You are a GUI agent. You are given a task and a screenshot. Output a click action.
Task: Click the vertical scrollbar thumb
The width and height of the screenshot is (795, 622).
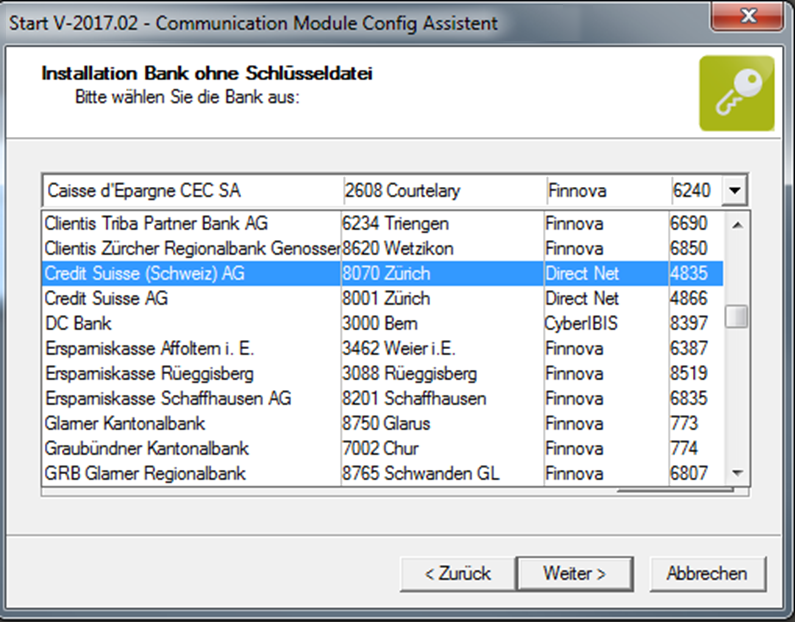tap(737, 317)
